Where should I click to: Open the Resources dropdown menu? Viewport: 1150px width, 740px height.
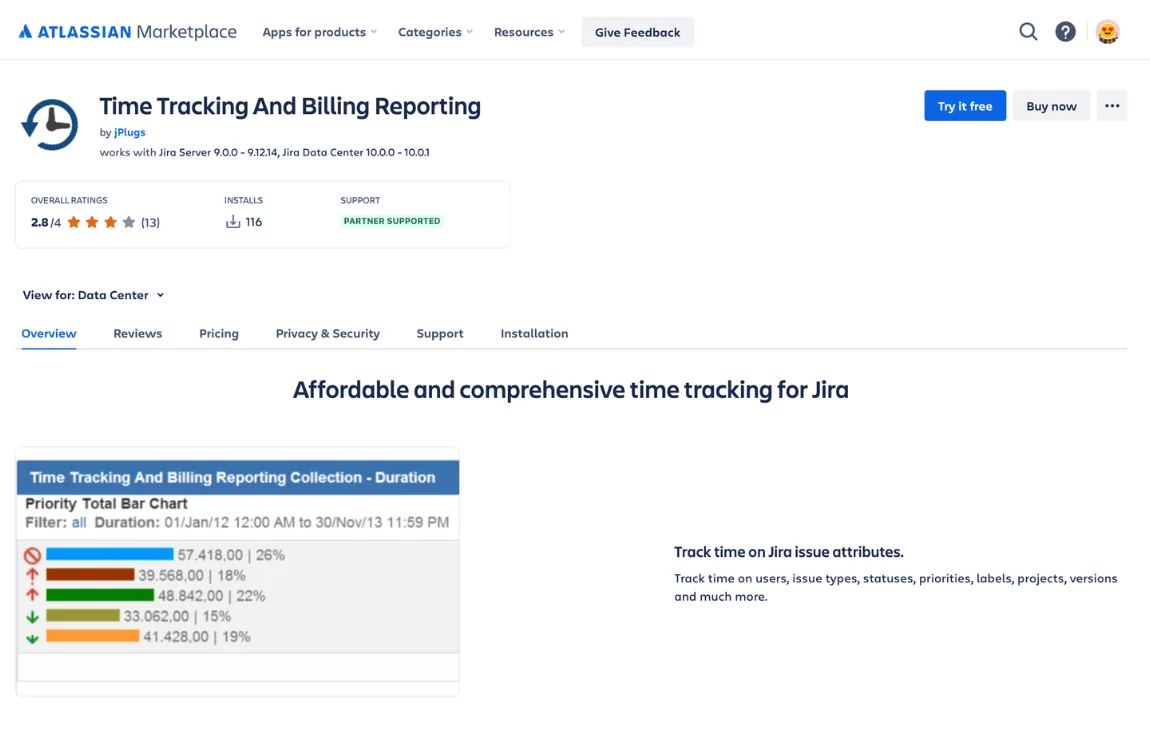click(529, 32)
